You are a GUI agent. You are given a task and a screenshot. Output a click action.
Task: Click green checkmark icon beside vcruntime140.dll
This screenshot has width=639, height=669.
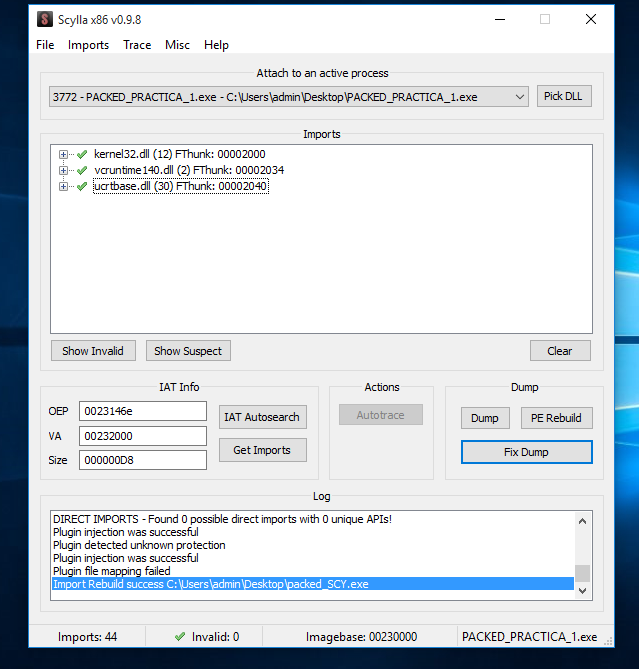(82, 170)
